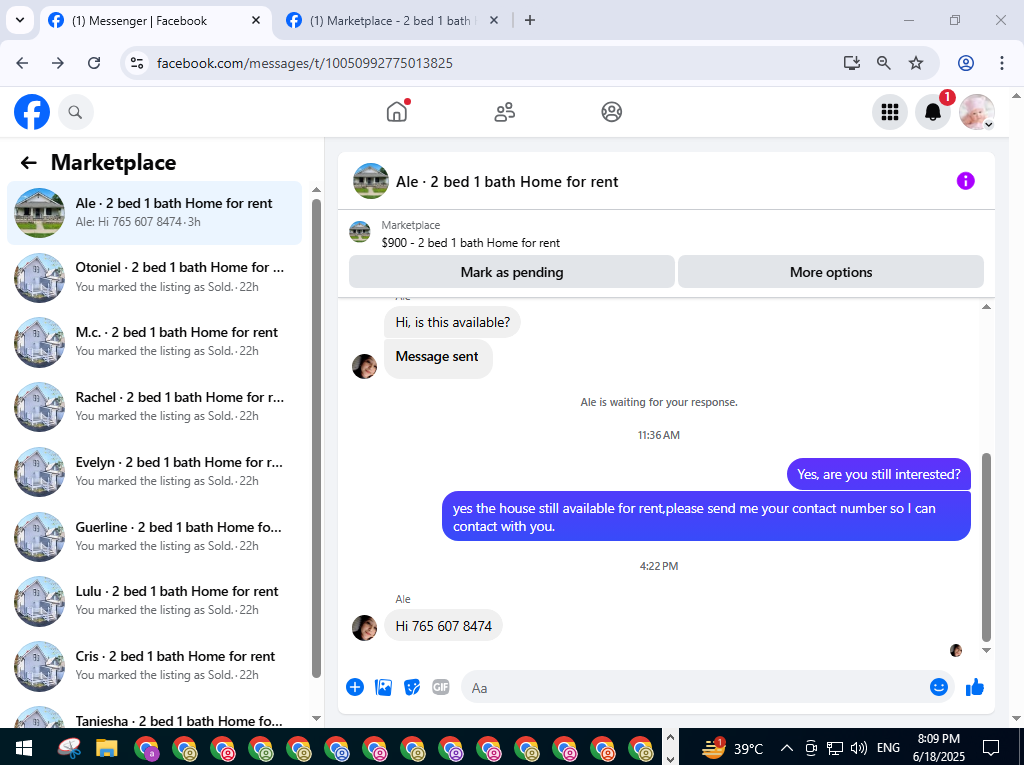Close the Marketplace browser tab
Screen dimensions: 1024x765
pyautogui.click(x=494, y=20)
